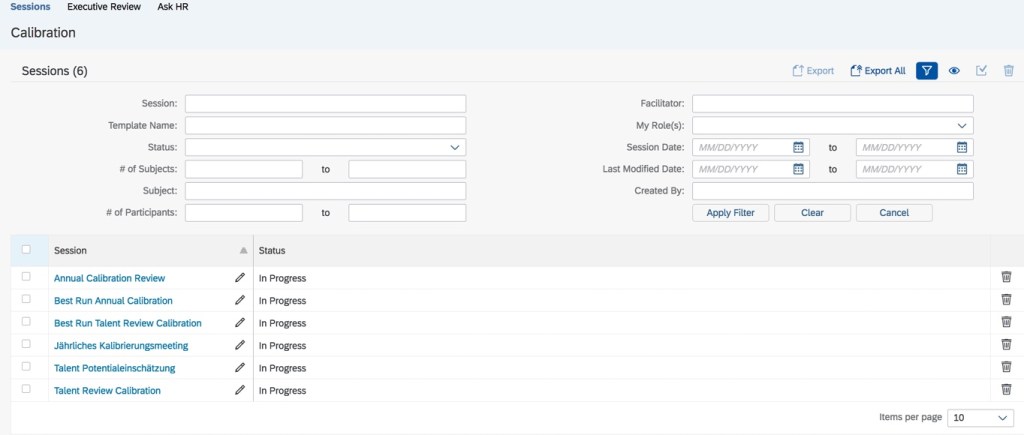Screen dimensions: 1024x435
Task: Click the filter funnel icon in toolbar
Action: coord(927,70)
